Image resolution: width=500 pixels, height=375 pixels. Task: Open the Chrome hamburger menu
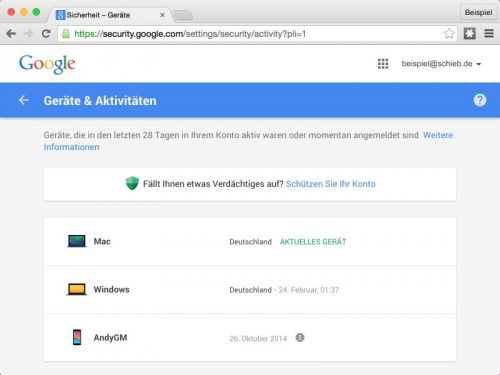pyautogui.click(x=489, y=33)
